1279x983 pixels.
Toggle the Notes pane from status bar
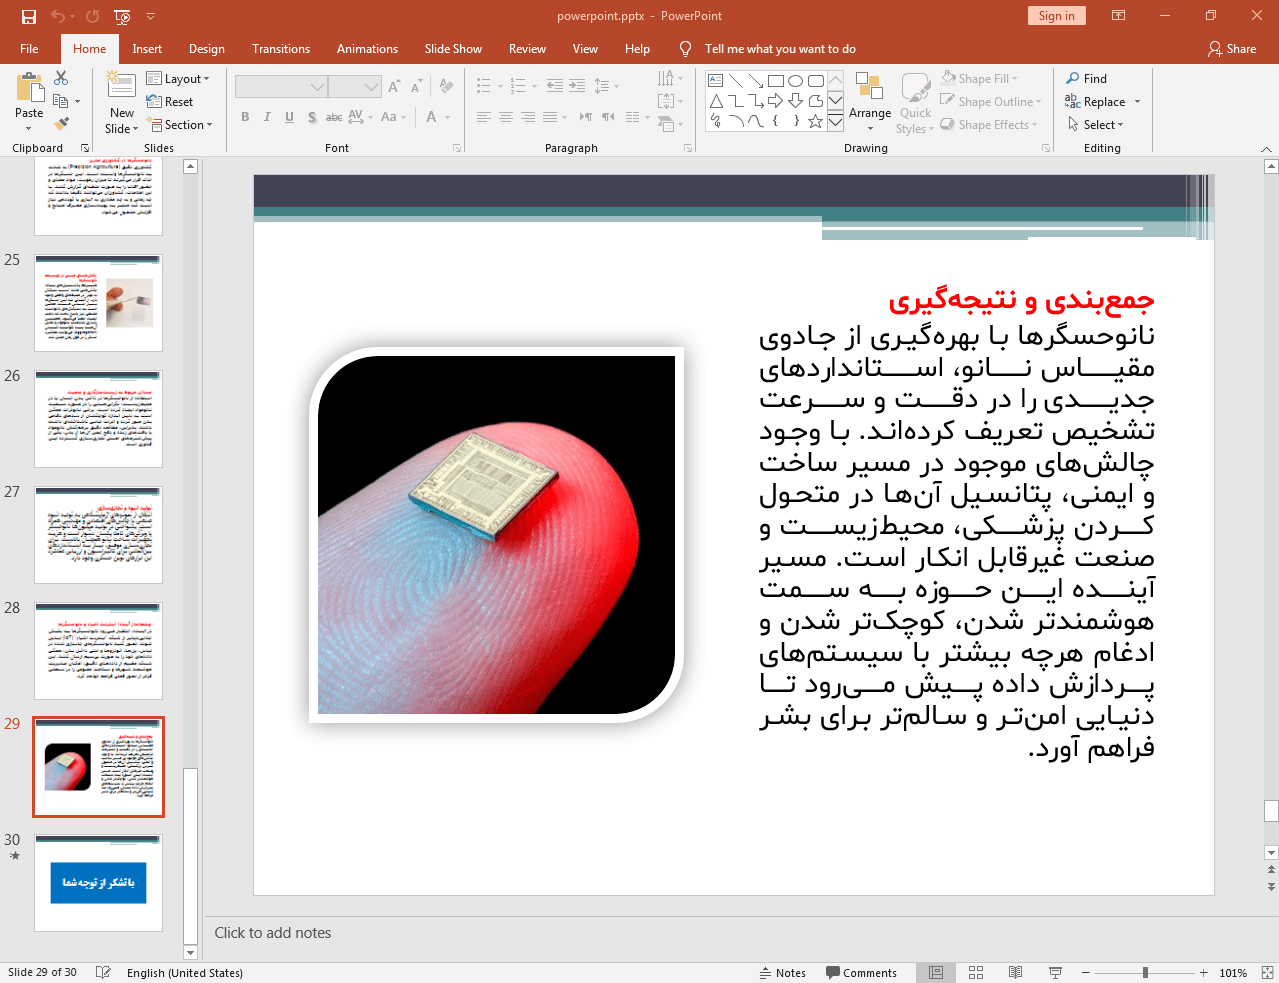(x=783, y=972)
